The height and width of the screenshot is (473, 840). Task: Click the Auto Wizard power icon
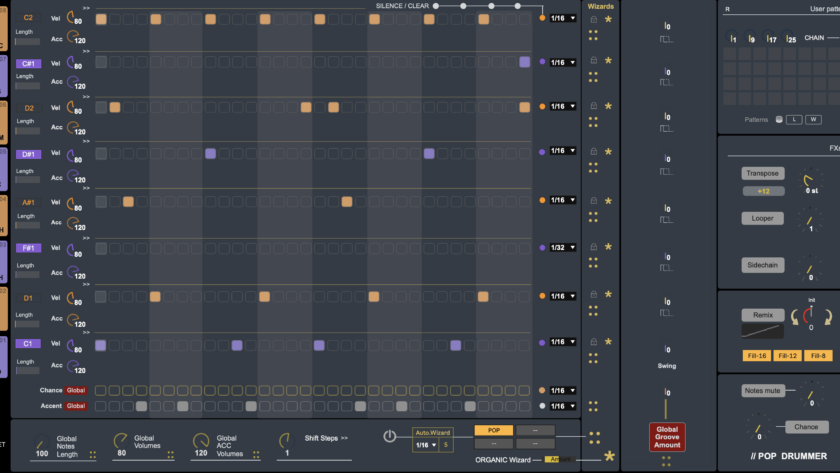tap(390, 436)
